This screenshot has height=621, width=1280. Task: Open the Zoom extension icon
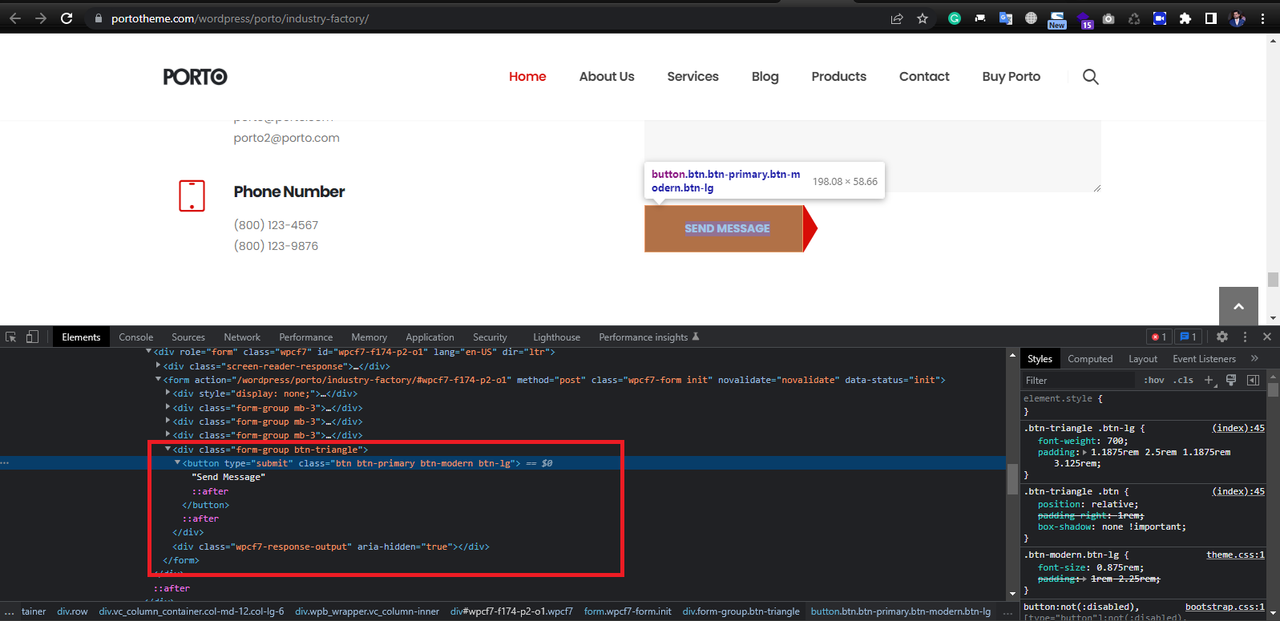click(1160, 18)
